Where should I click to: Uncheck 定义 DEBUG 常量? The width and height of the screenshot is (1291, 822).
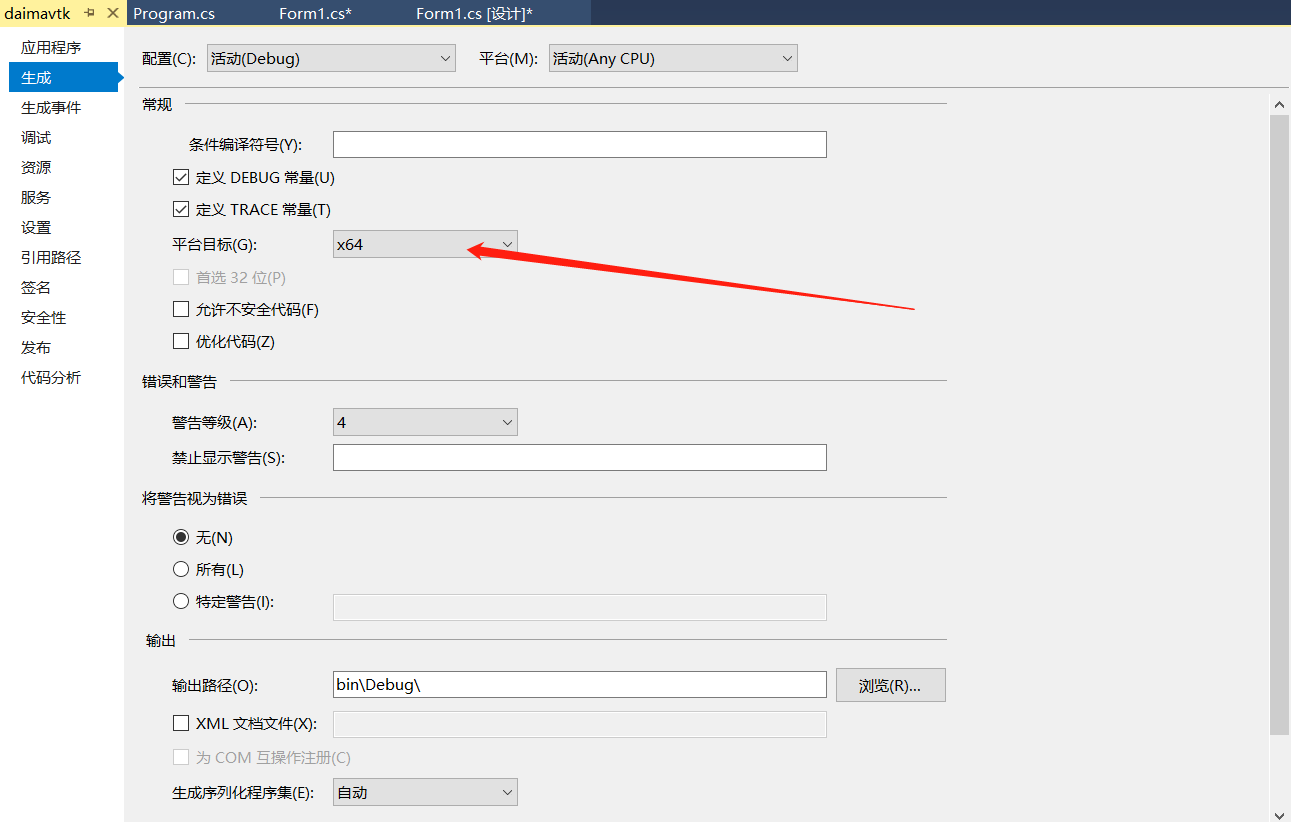(181, 176)
